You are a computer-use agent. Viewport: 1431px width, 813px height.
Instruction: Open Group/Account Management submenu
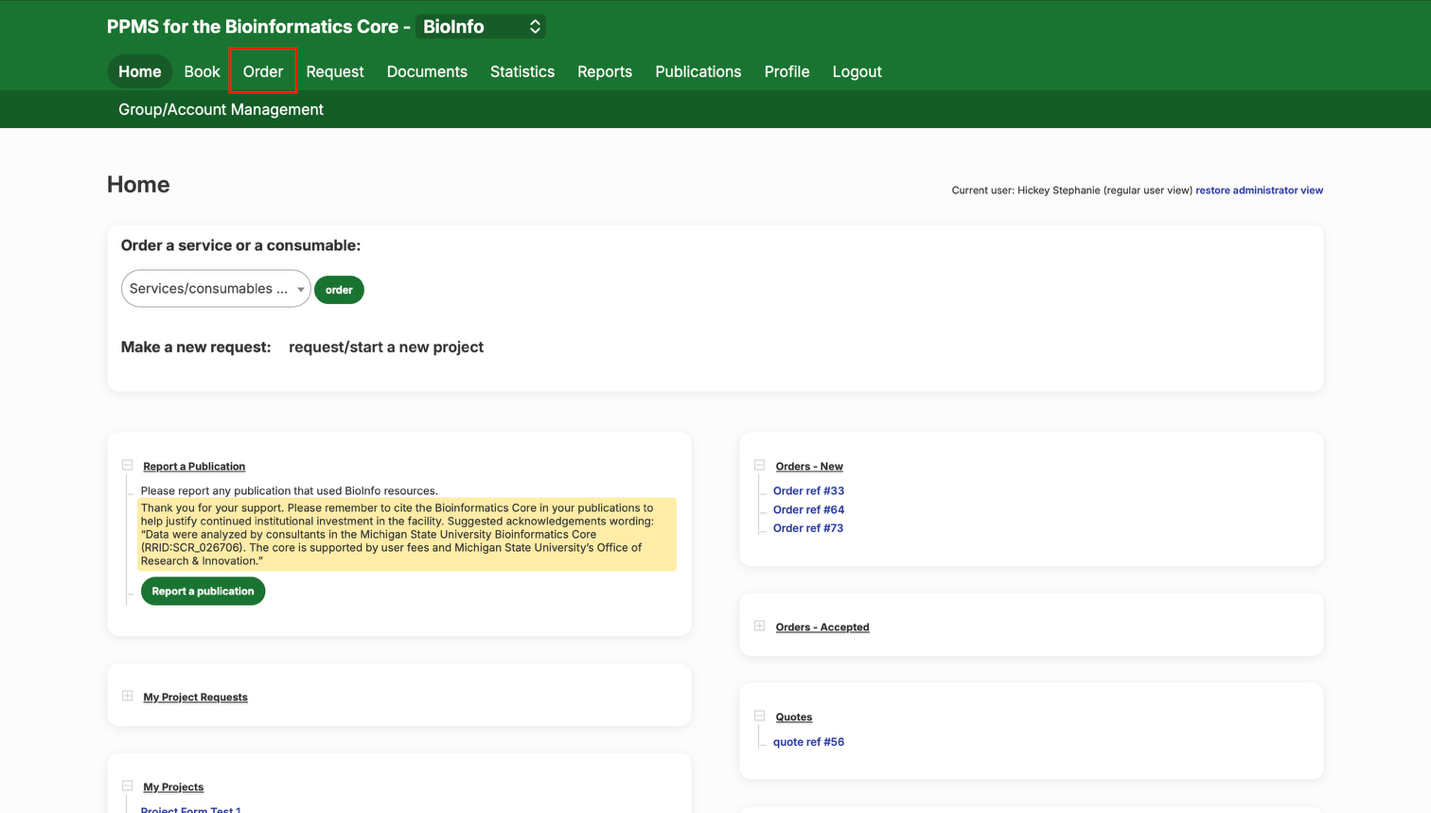(221, 110)
